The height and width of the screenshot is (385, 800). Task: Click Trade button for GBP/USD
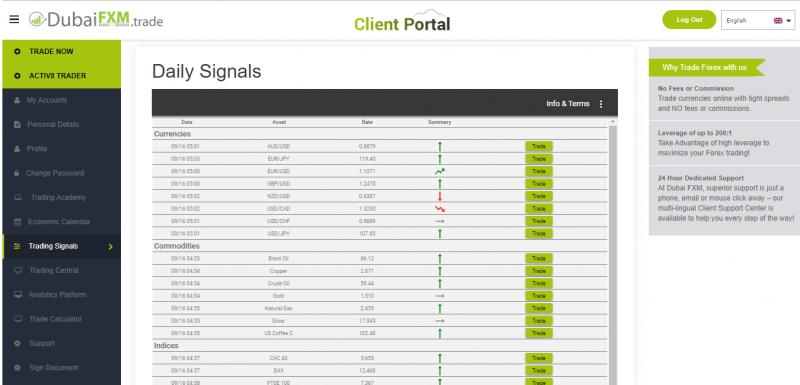pos(539,184)
